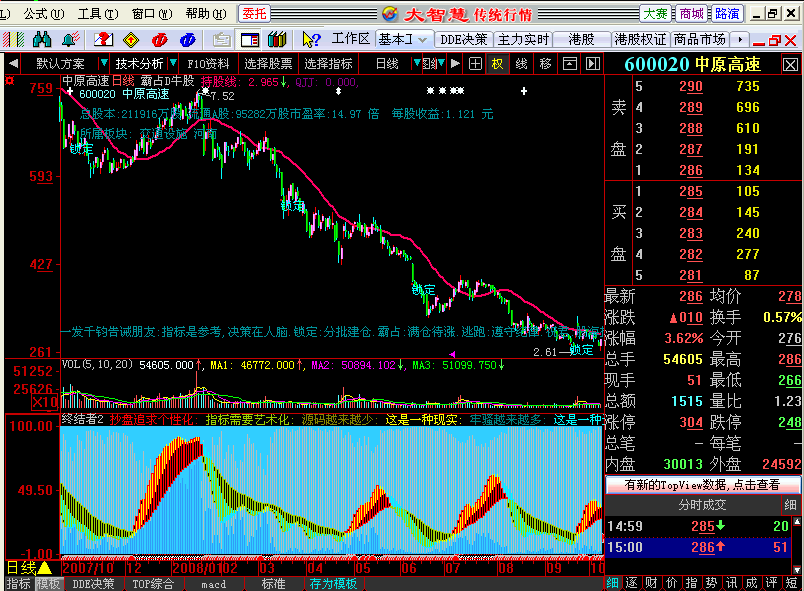
Task: Show more workspace tabs arrow
Action: (739, 39)
